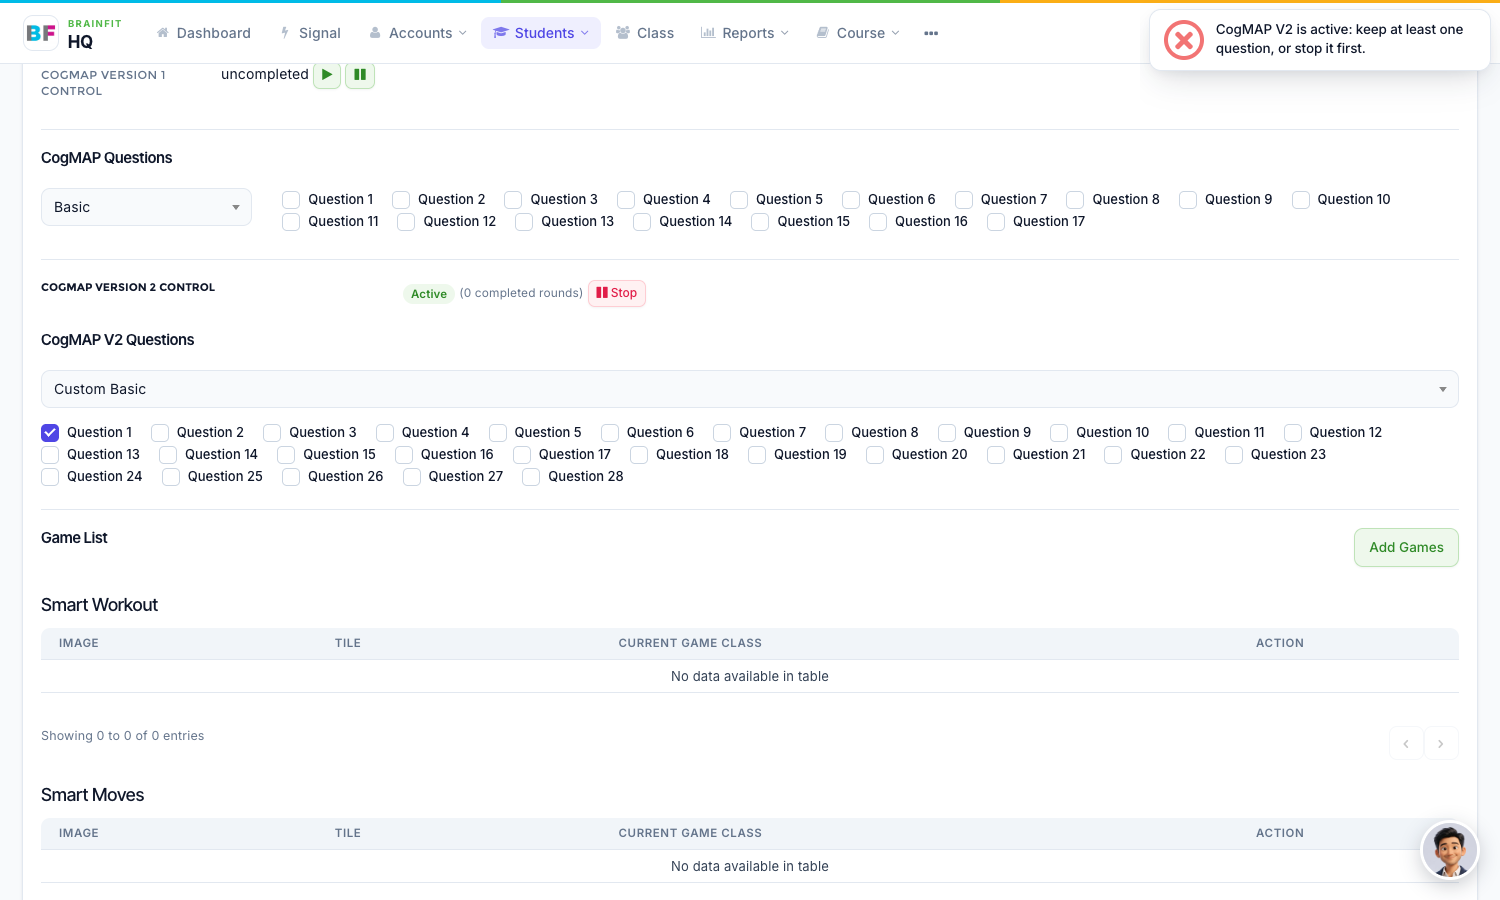1500x900 pixels.
Task: Expand the Accounts menu
Action: pos(418,33)
